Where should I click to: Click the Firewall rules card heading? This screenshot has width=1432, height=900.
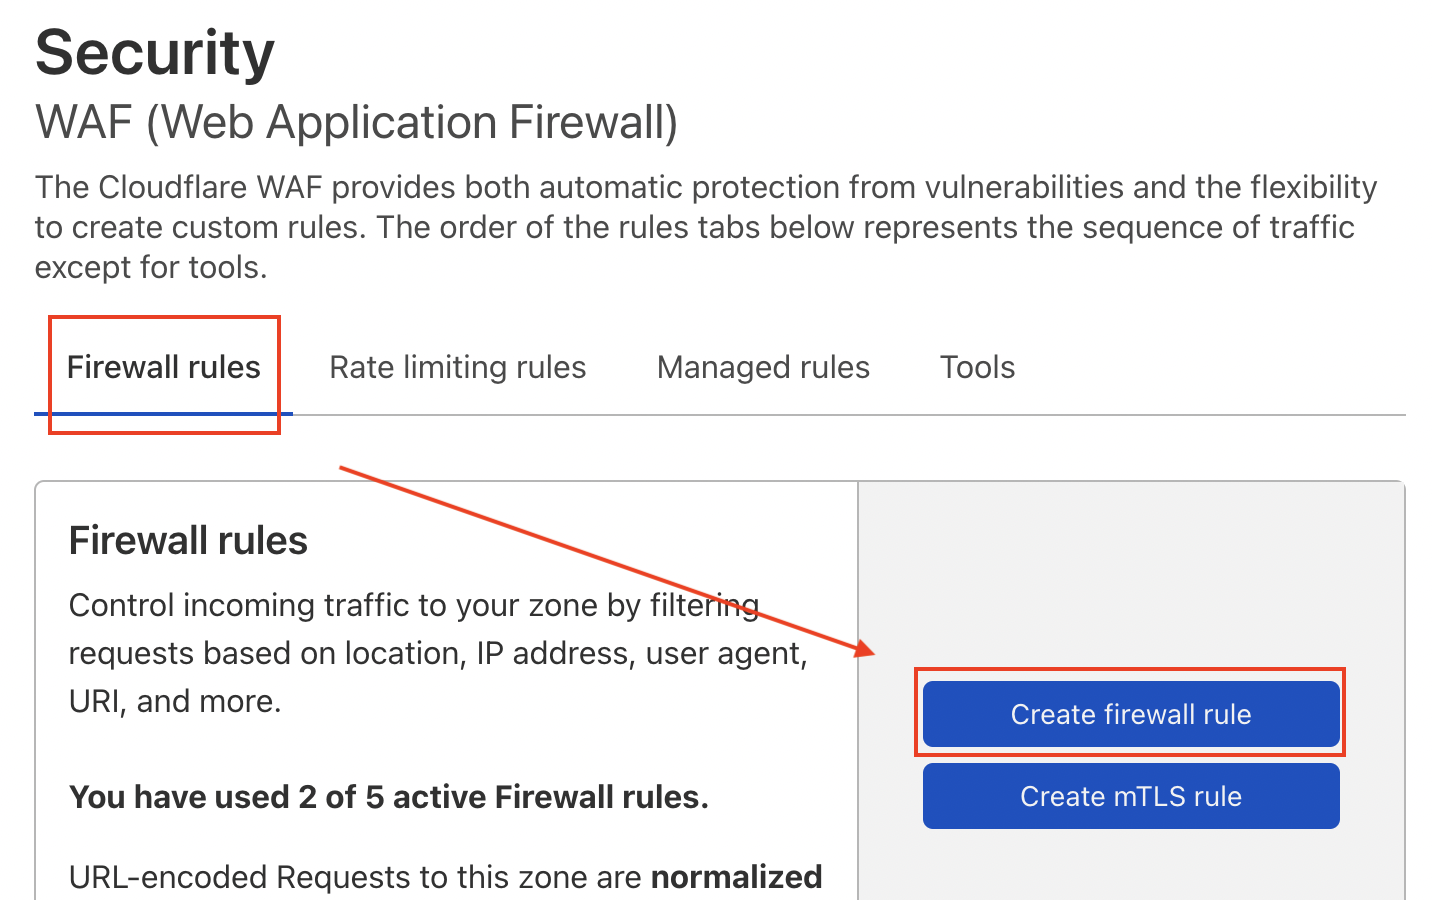(x=188, y=541)
